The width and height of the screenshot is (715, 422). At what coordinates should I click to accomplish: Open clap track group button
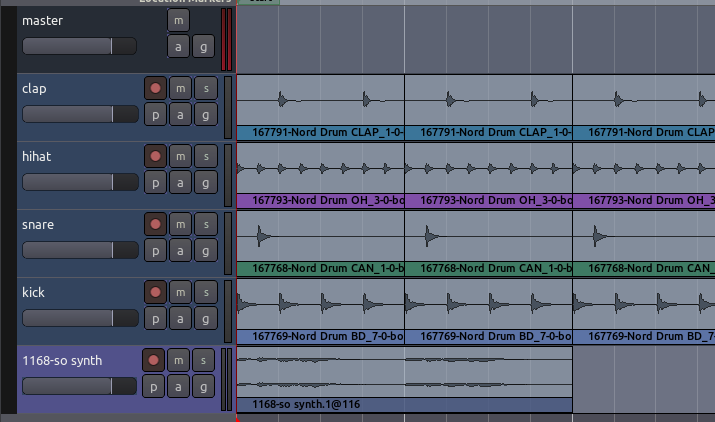pyautogui.click(x=206, y=115)
